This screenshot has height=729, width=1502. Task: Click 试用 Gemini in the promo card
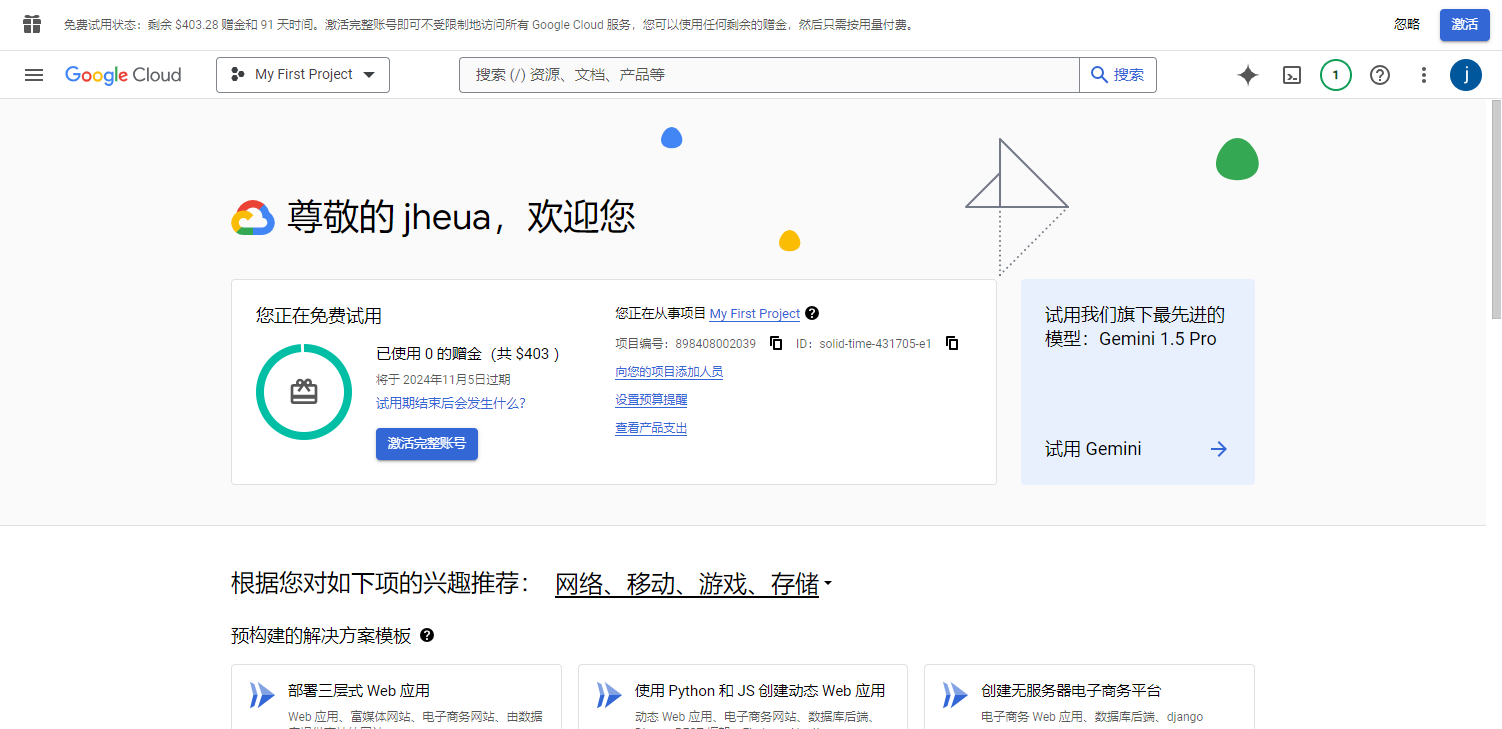(1092, 448)
